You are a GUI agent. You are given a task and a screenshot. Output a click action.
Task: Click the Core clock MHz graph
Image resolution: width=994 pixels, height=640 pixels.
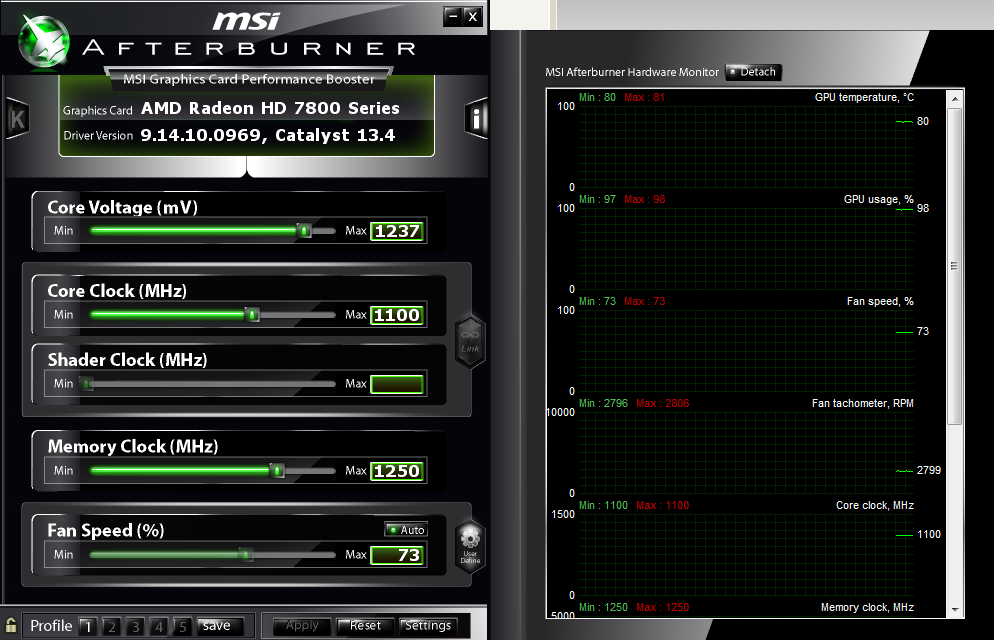[x=746, y=554]
